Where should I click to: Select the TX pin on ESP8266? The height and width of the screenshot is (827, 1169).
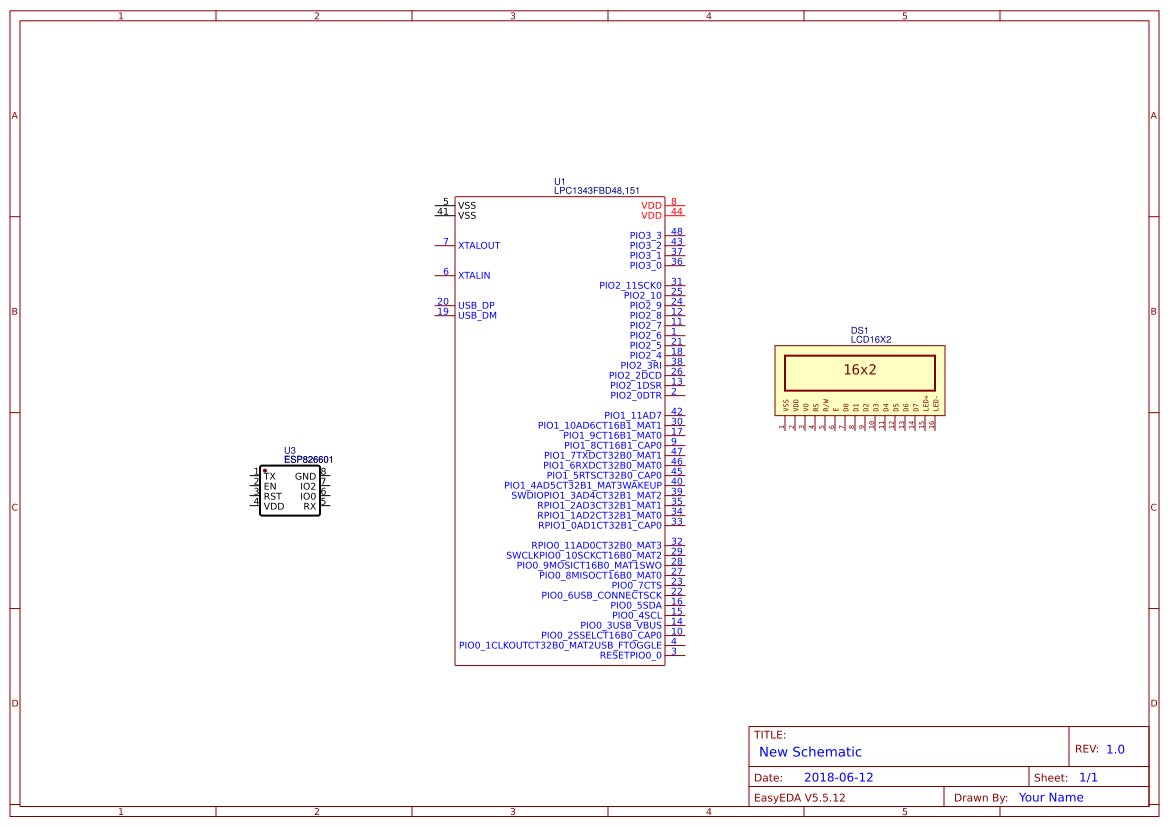(x=269, y=476)
